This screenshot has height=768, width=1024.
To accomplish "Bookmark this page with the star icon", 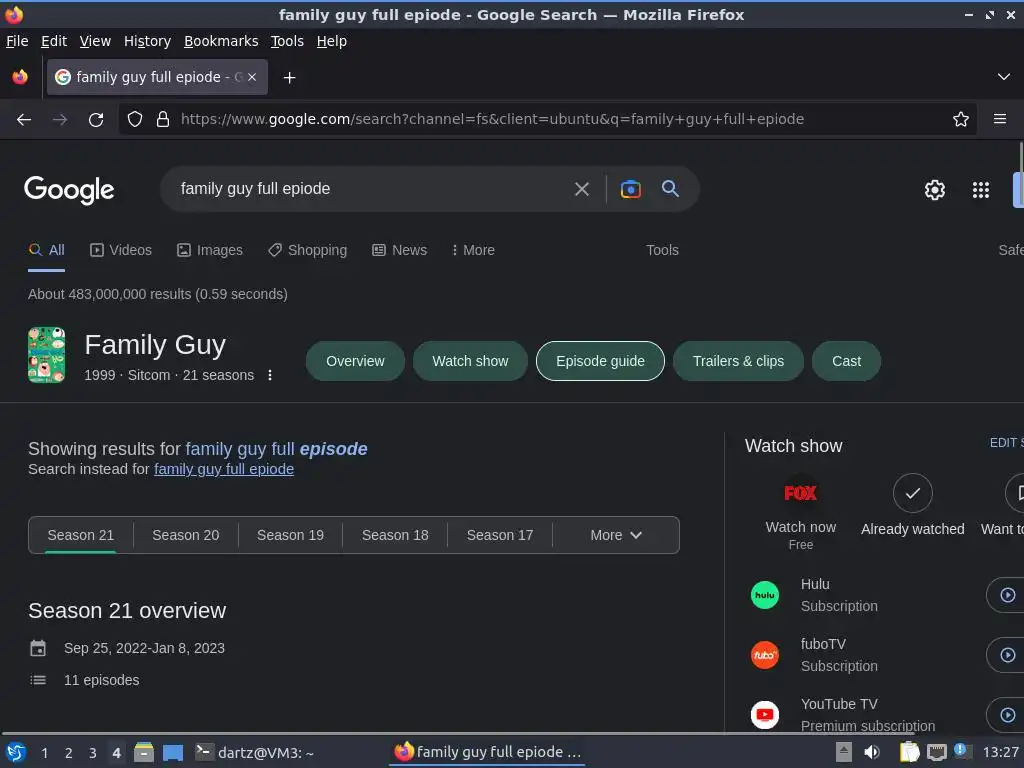I will tap(960, 119).
